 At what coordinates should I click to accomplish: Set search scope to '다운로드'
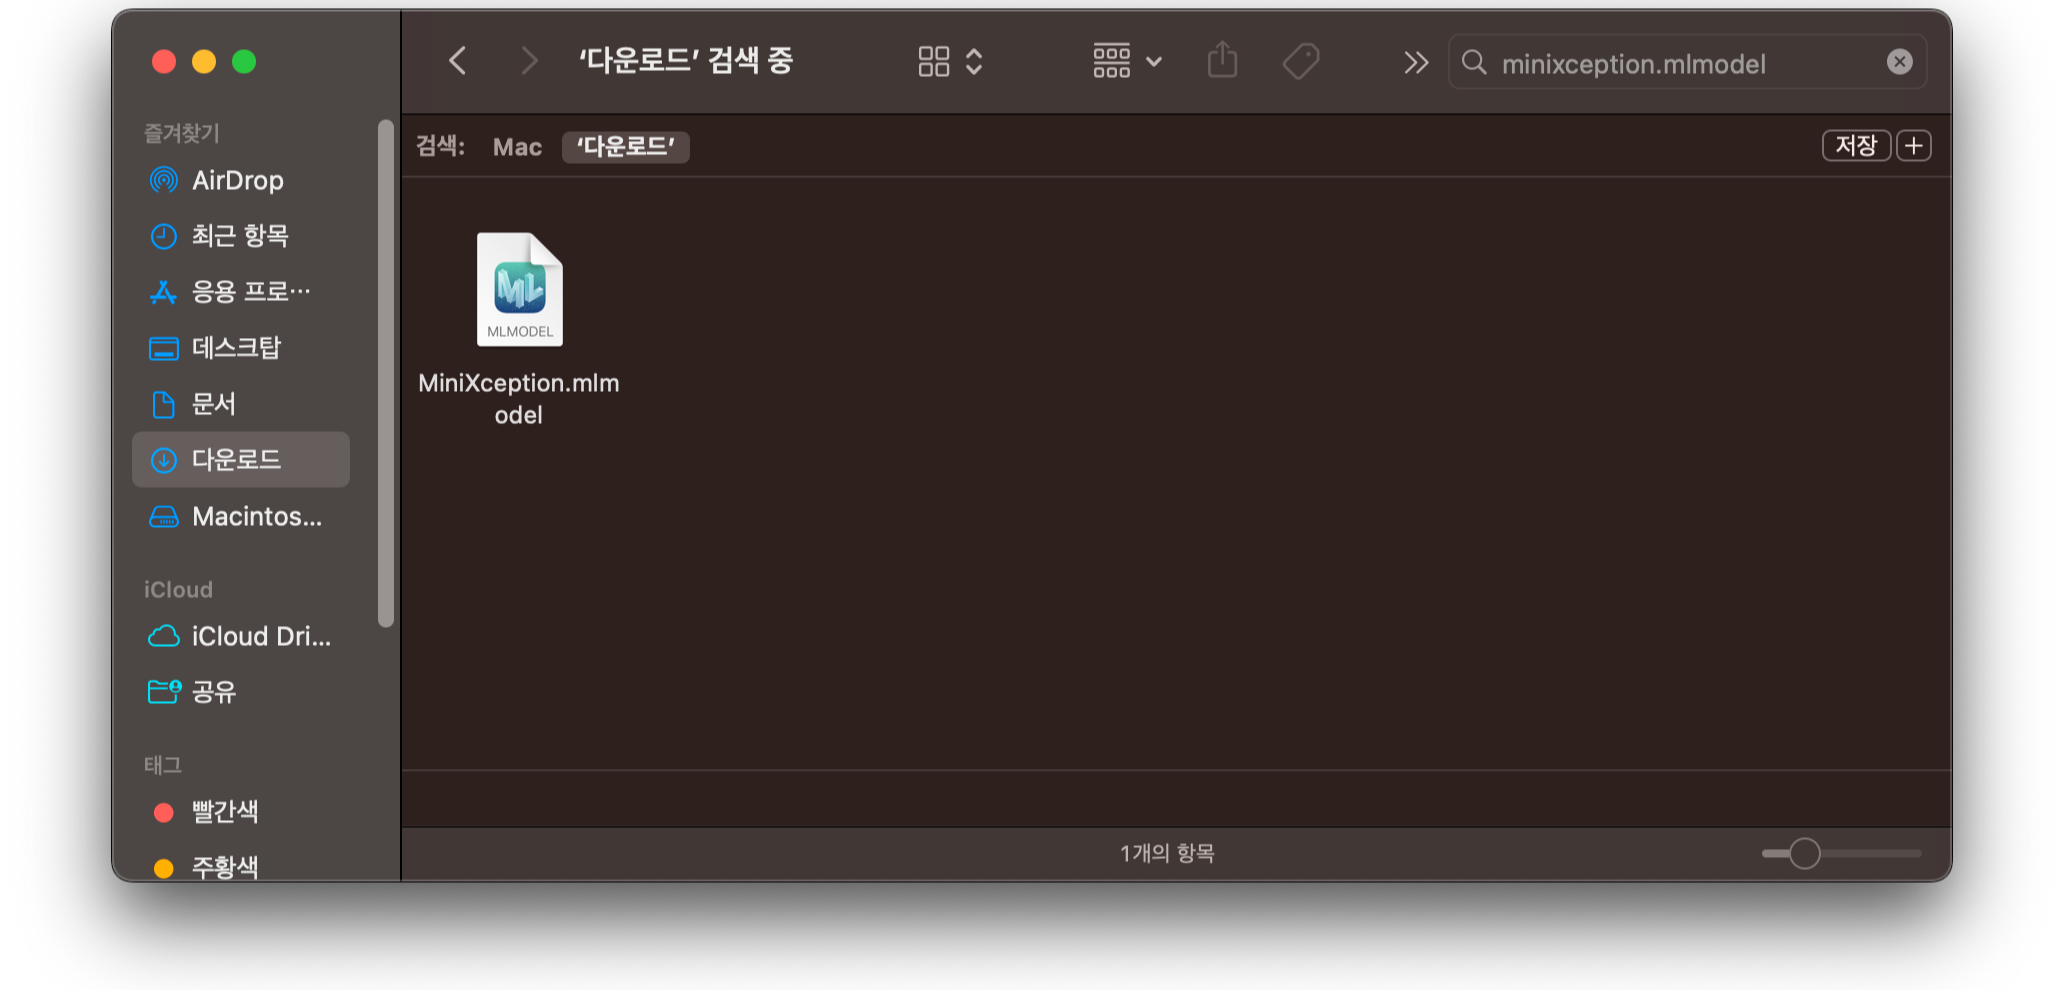tap(626, 147)
